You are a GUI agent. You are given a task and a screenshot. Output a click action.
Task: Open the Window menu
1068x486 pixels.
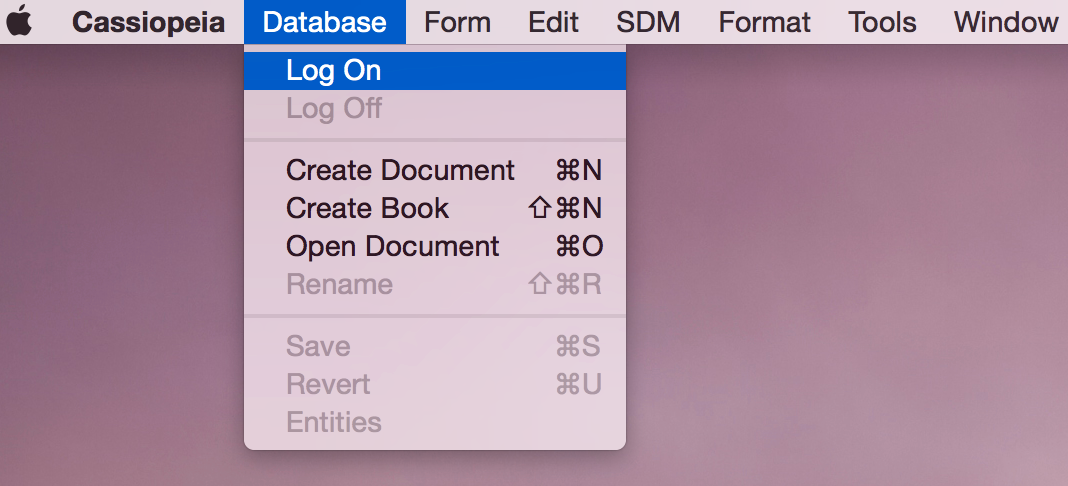point(1006,22)
